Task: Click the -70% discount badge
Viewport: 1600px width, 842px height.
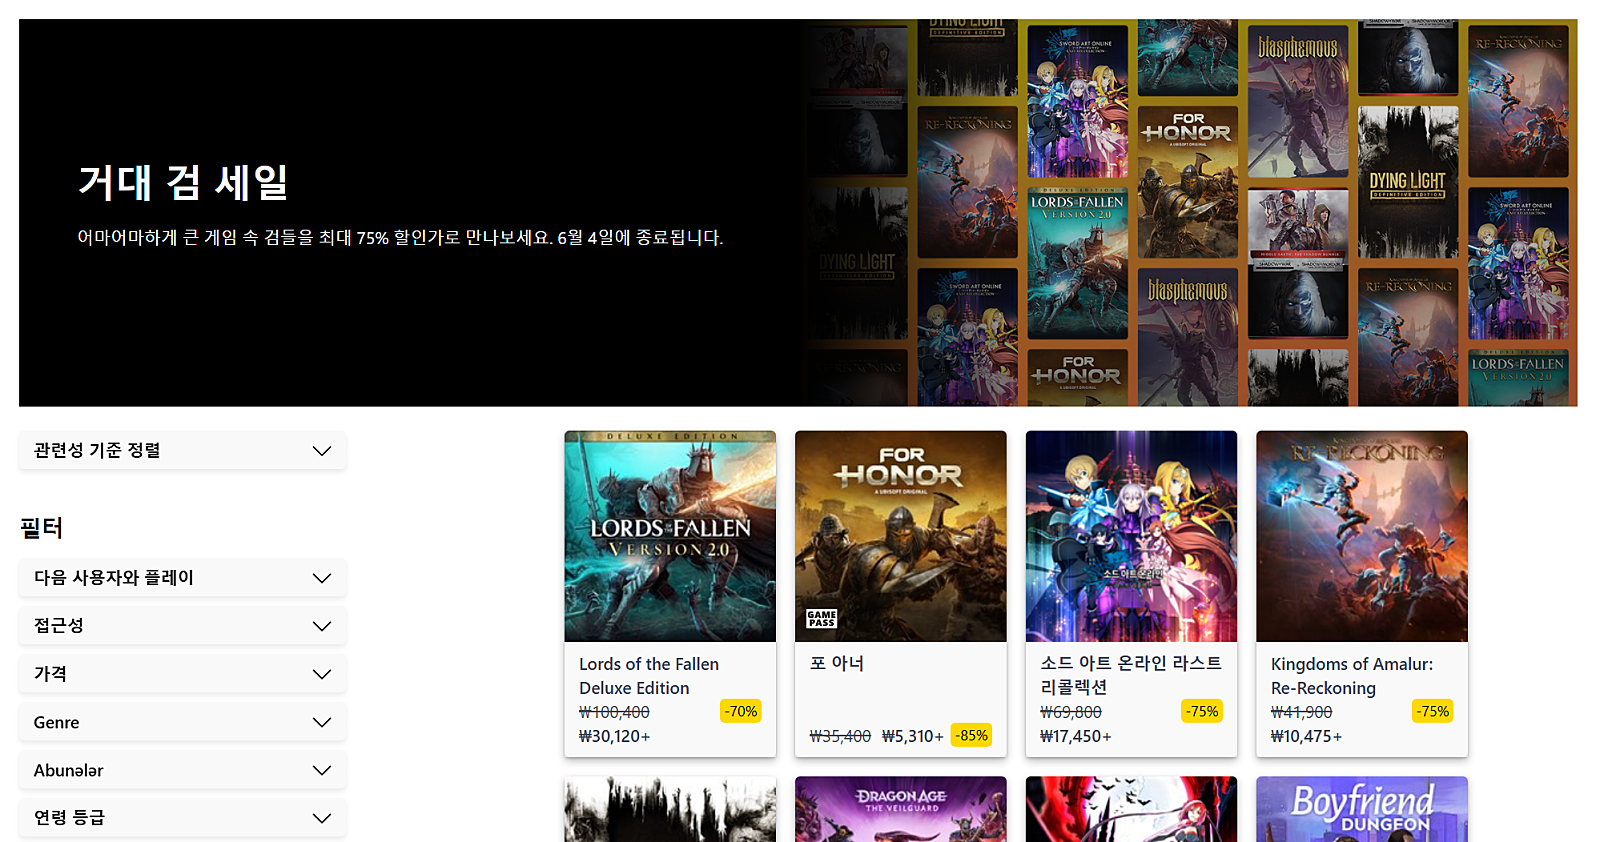Action: click(741, 711)
